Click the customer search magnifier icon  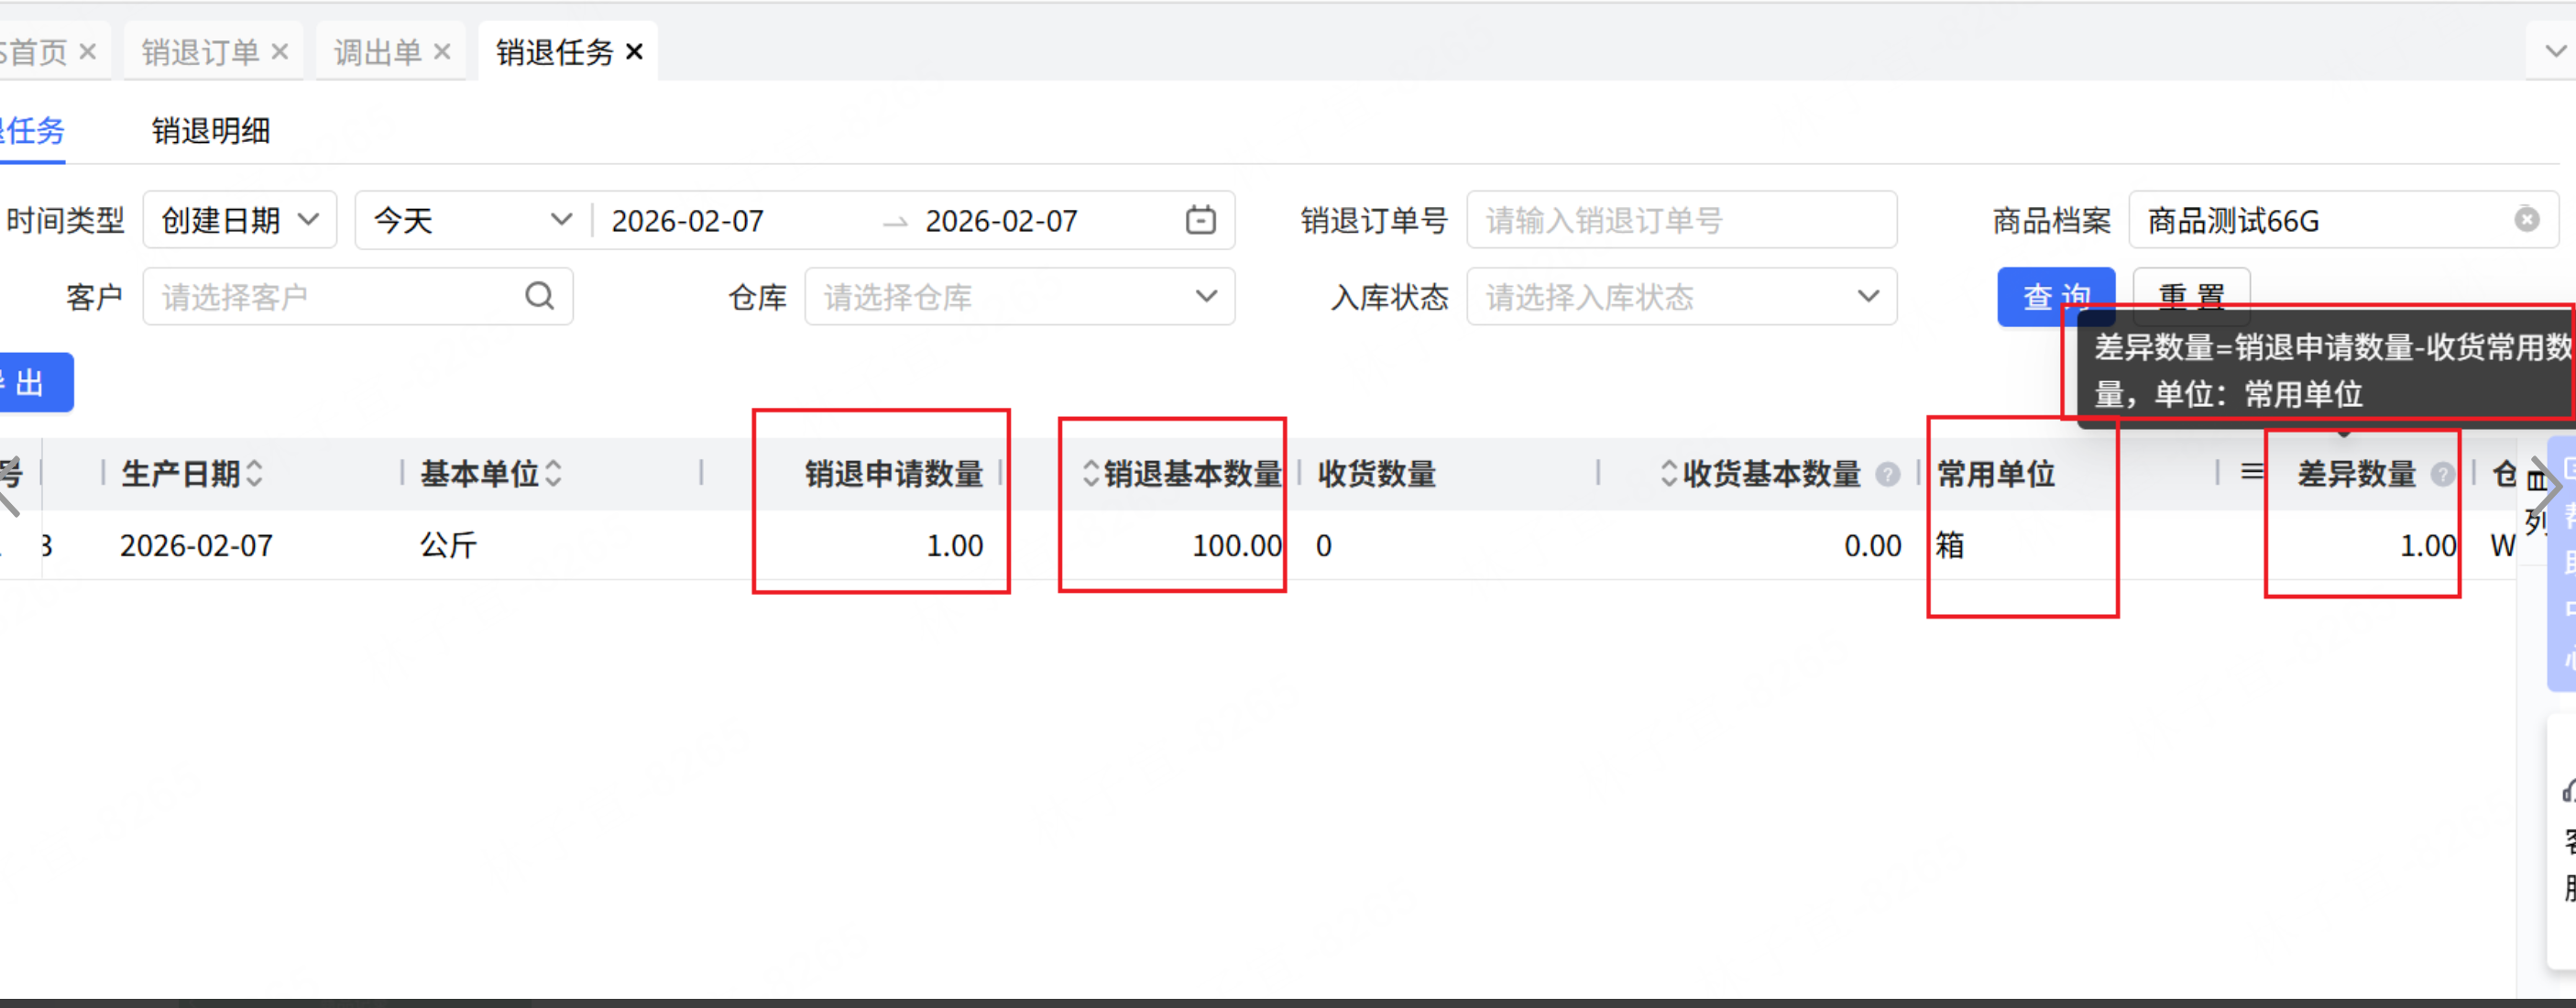point(540,296)
